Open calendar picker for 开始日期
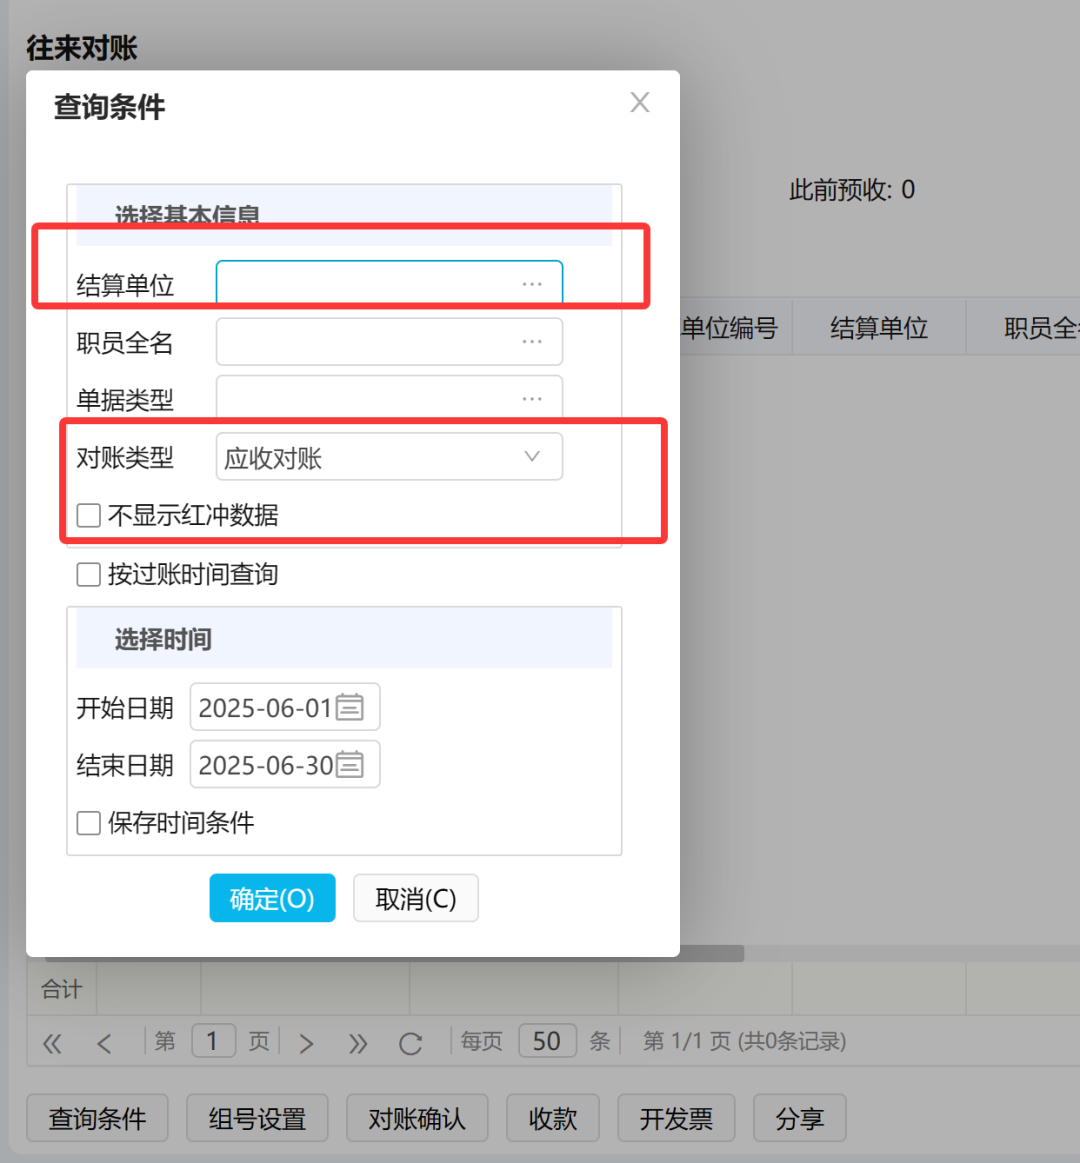Viewport: 1080px width, 1163px height. [349, 708]
